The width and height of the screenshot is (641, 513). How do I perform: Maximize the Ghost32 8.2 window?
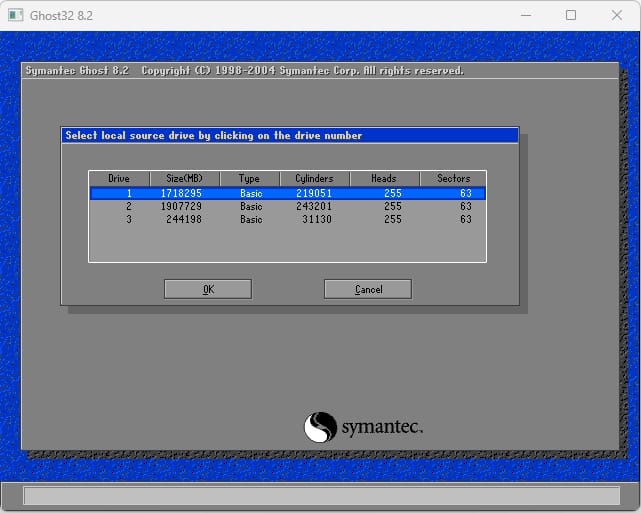[571, 16]
